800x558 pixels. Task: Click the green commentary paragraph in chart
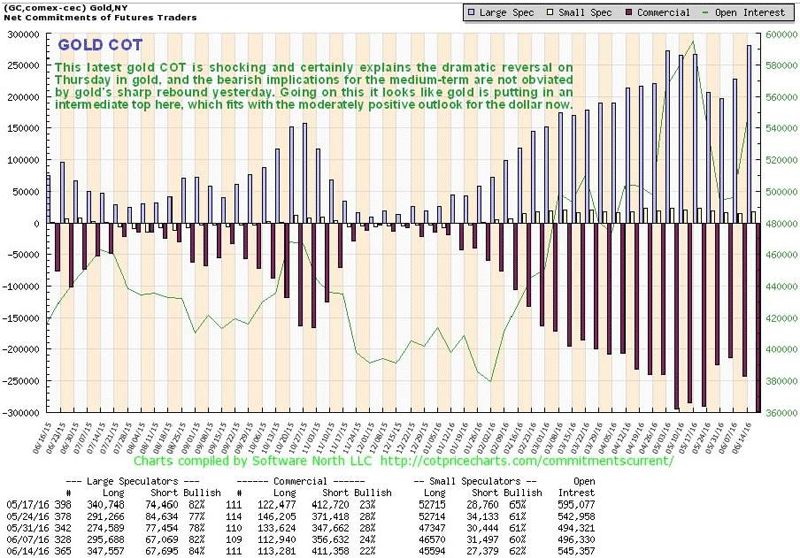click(x=315, y=85)
